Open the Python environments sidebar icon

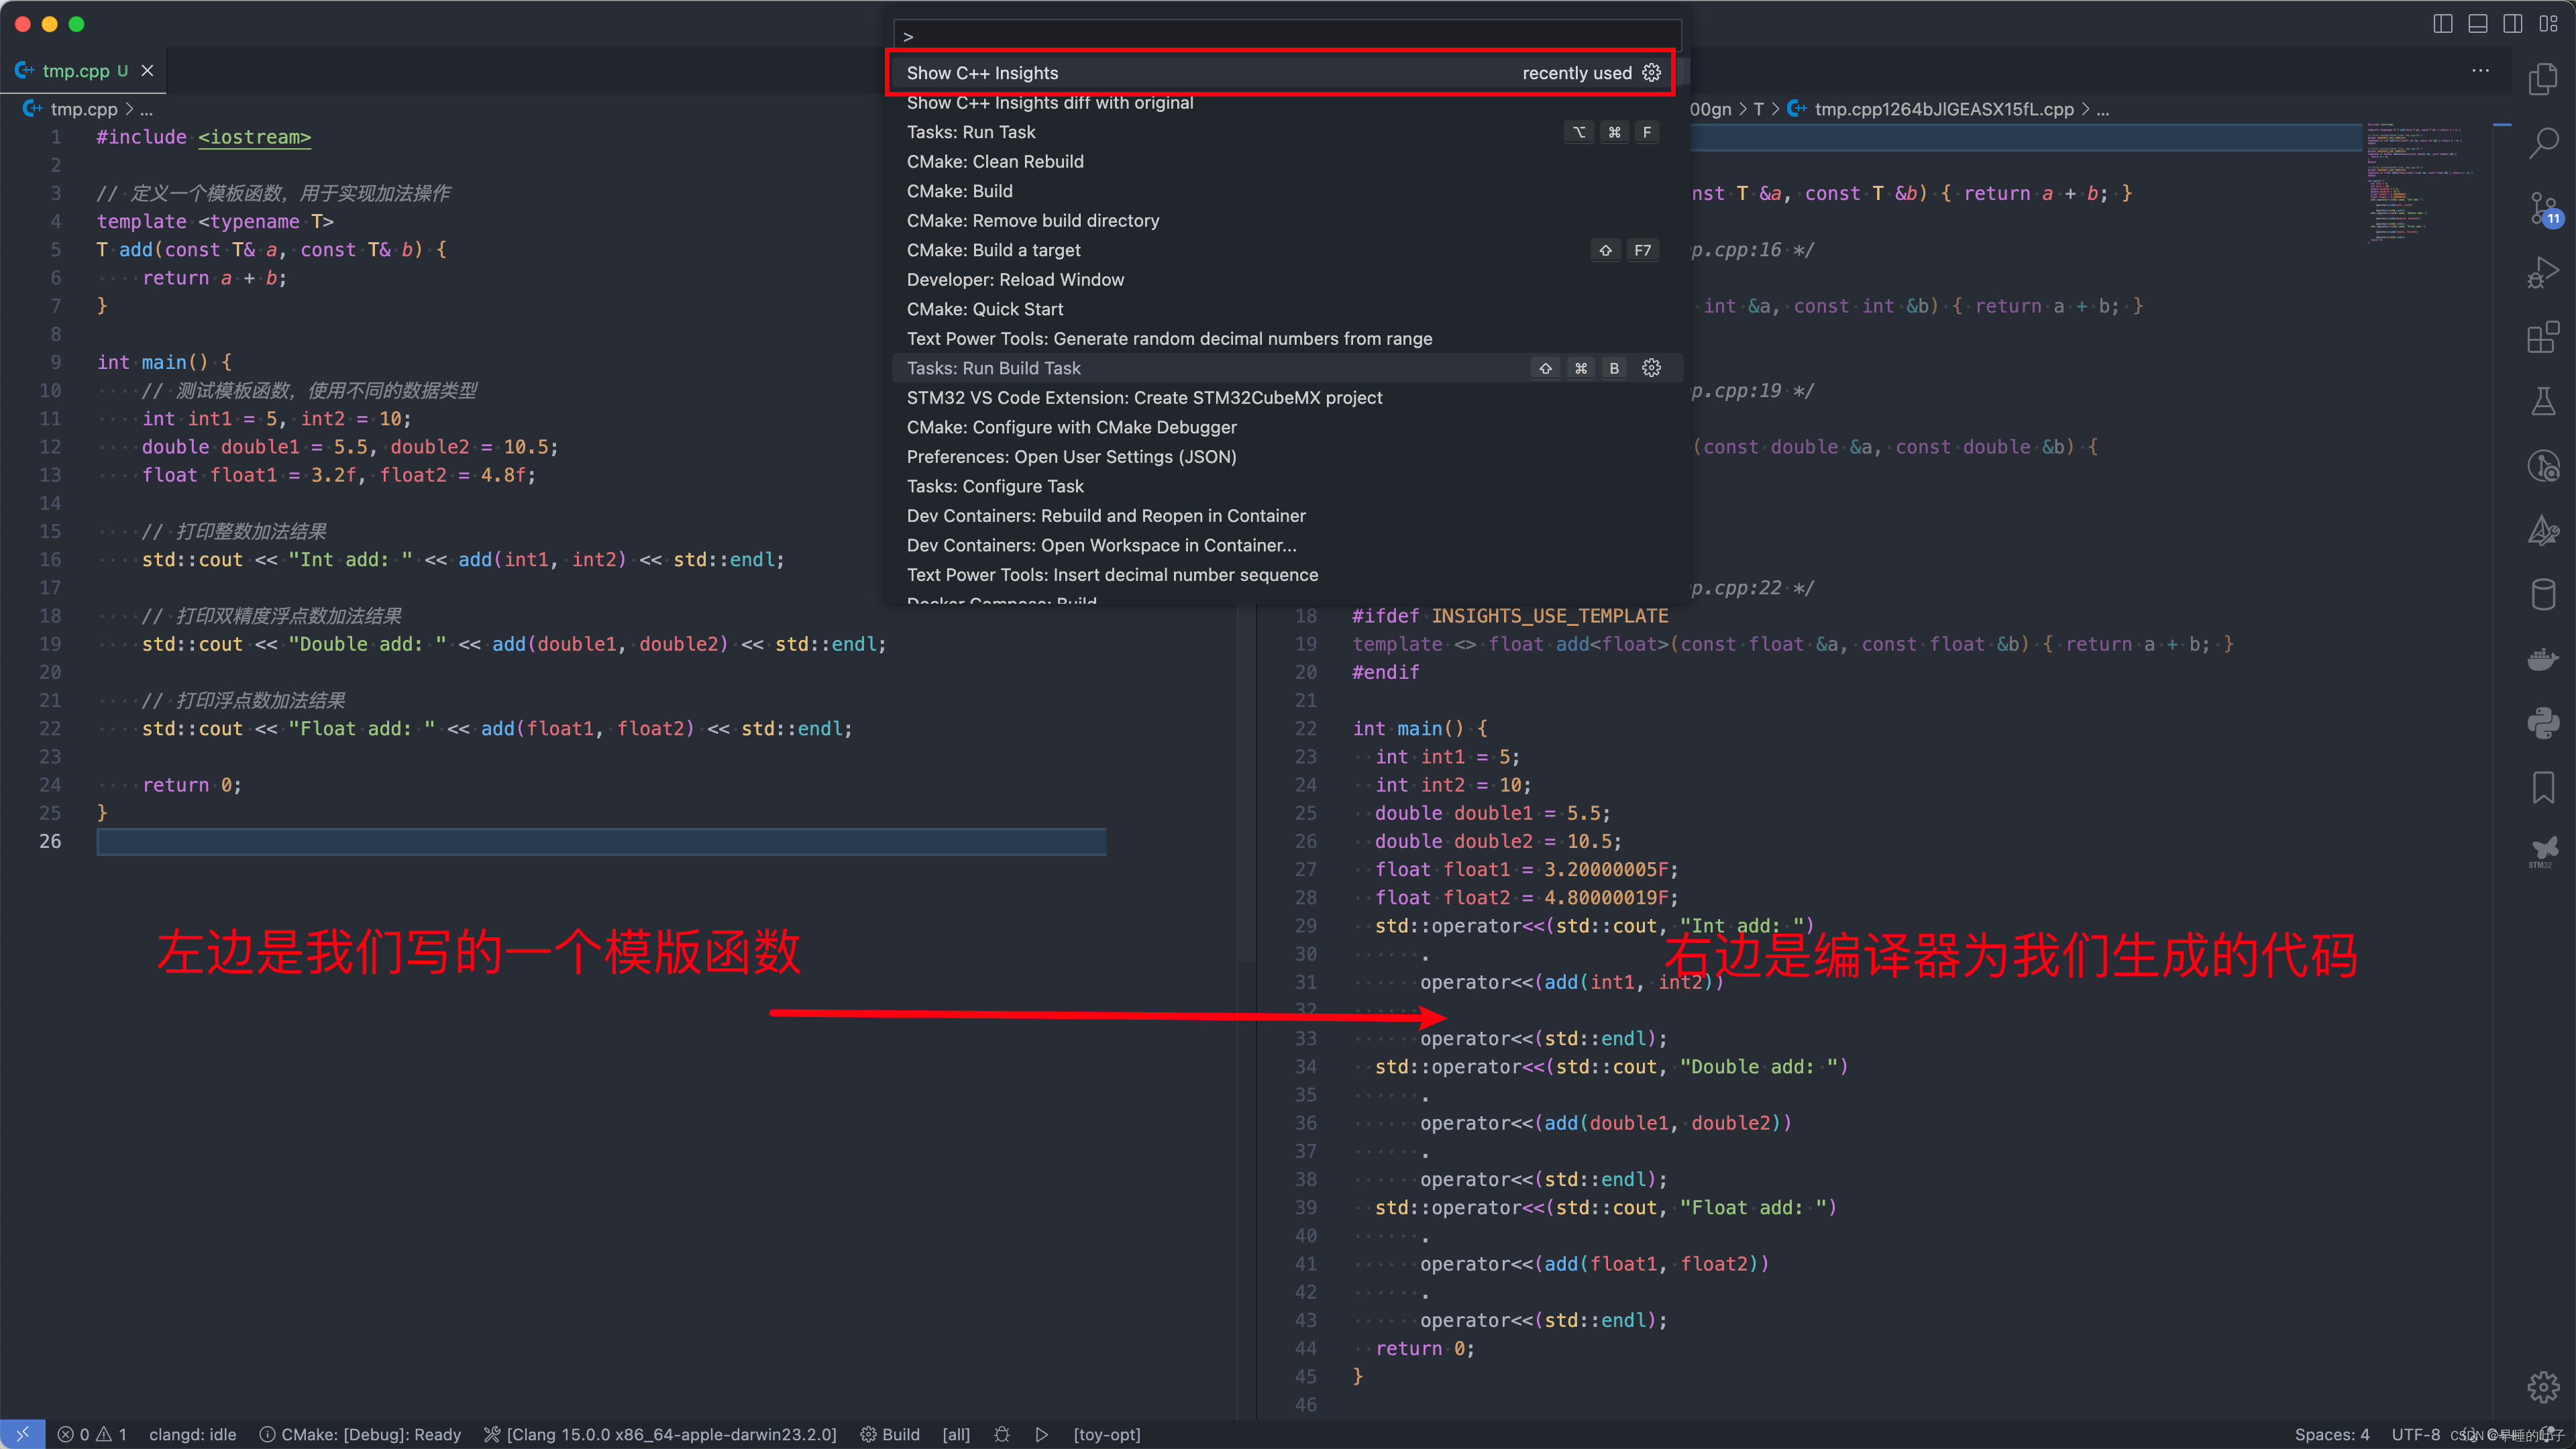click(x=2545, y=723)
